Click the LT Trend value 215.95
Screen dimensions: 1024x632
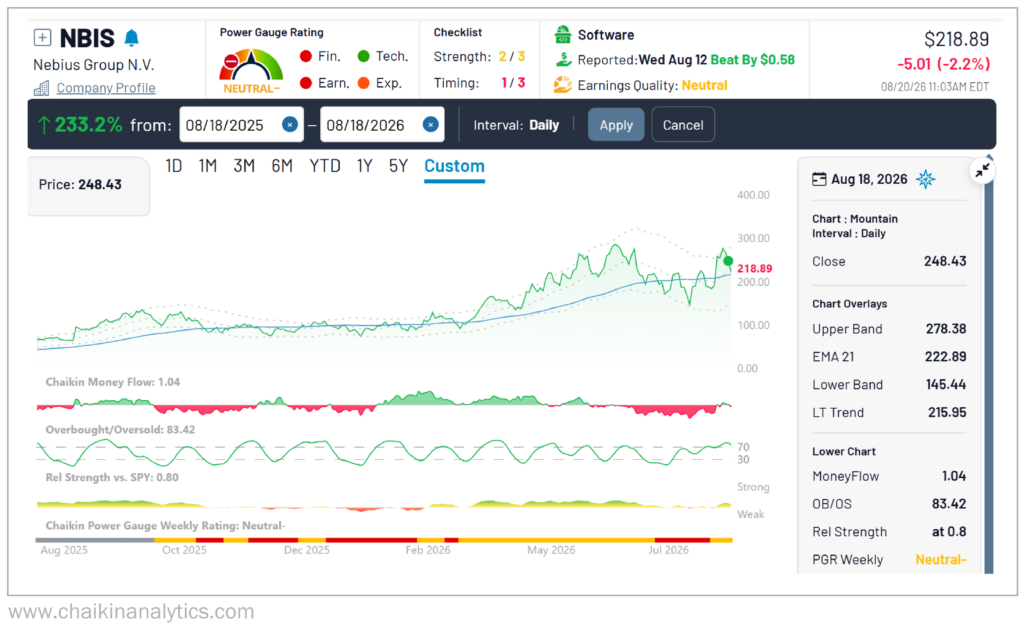(947, 413)
